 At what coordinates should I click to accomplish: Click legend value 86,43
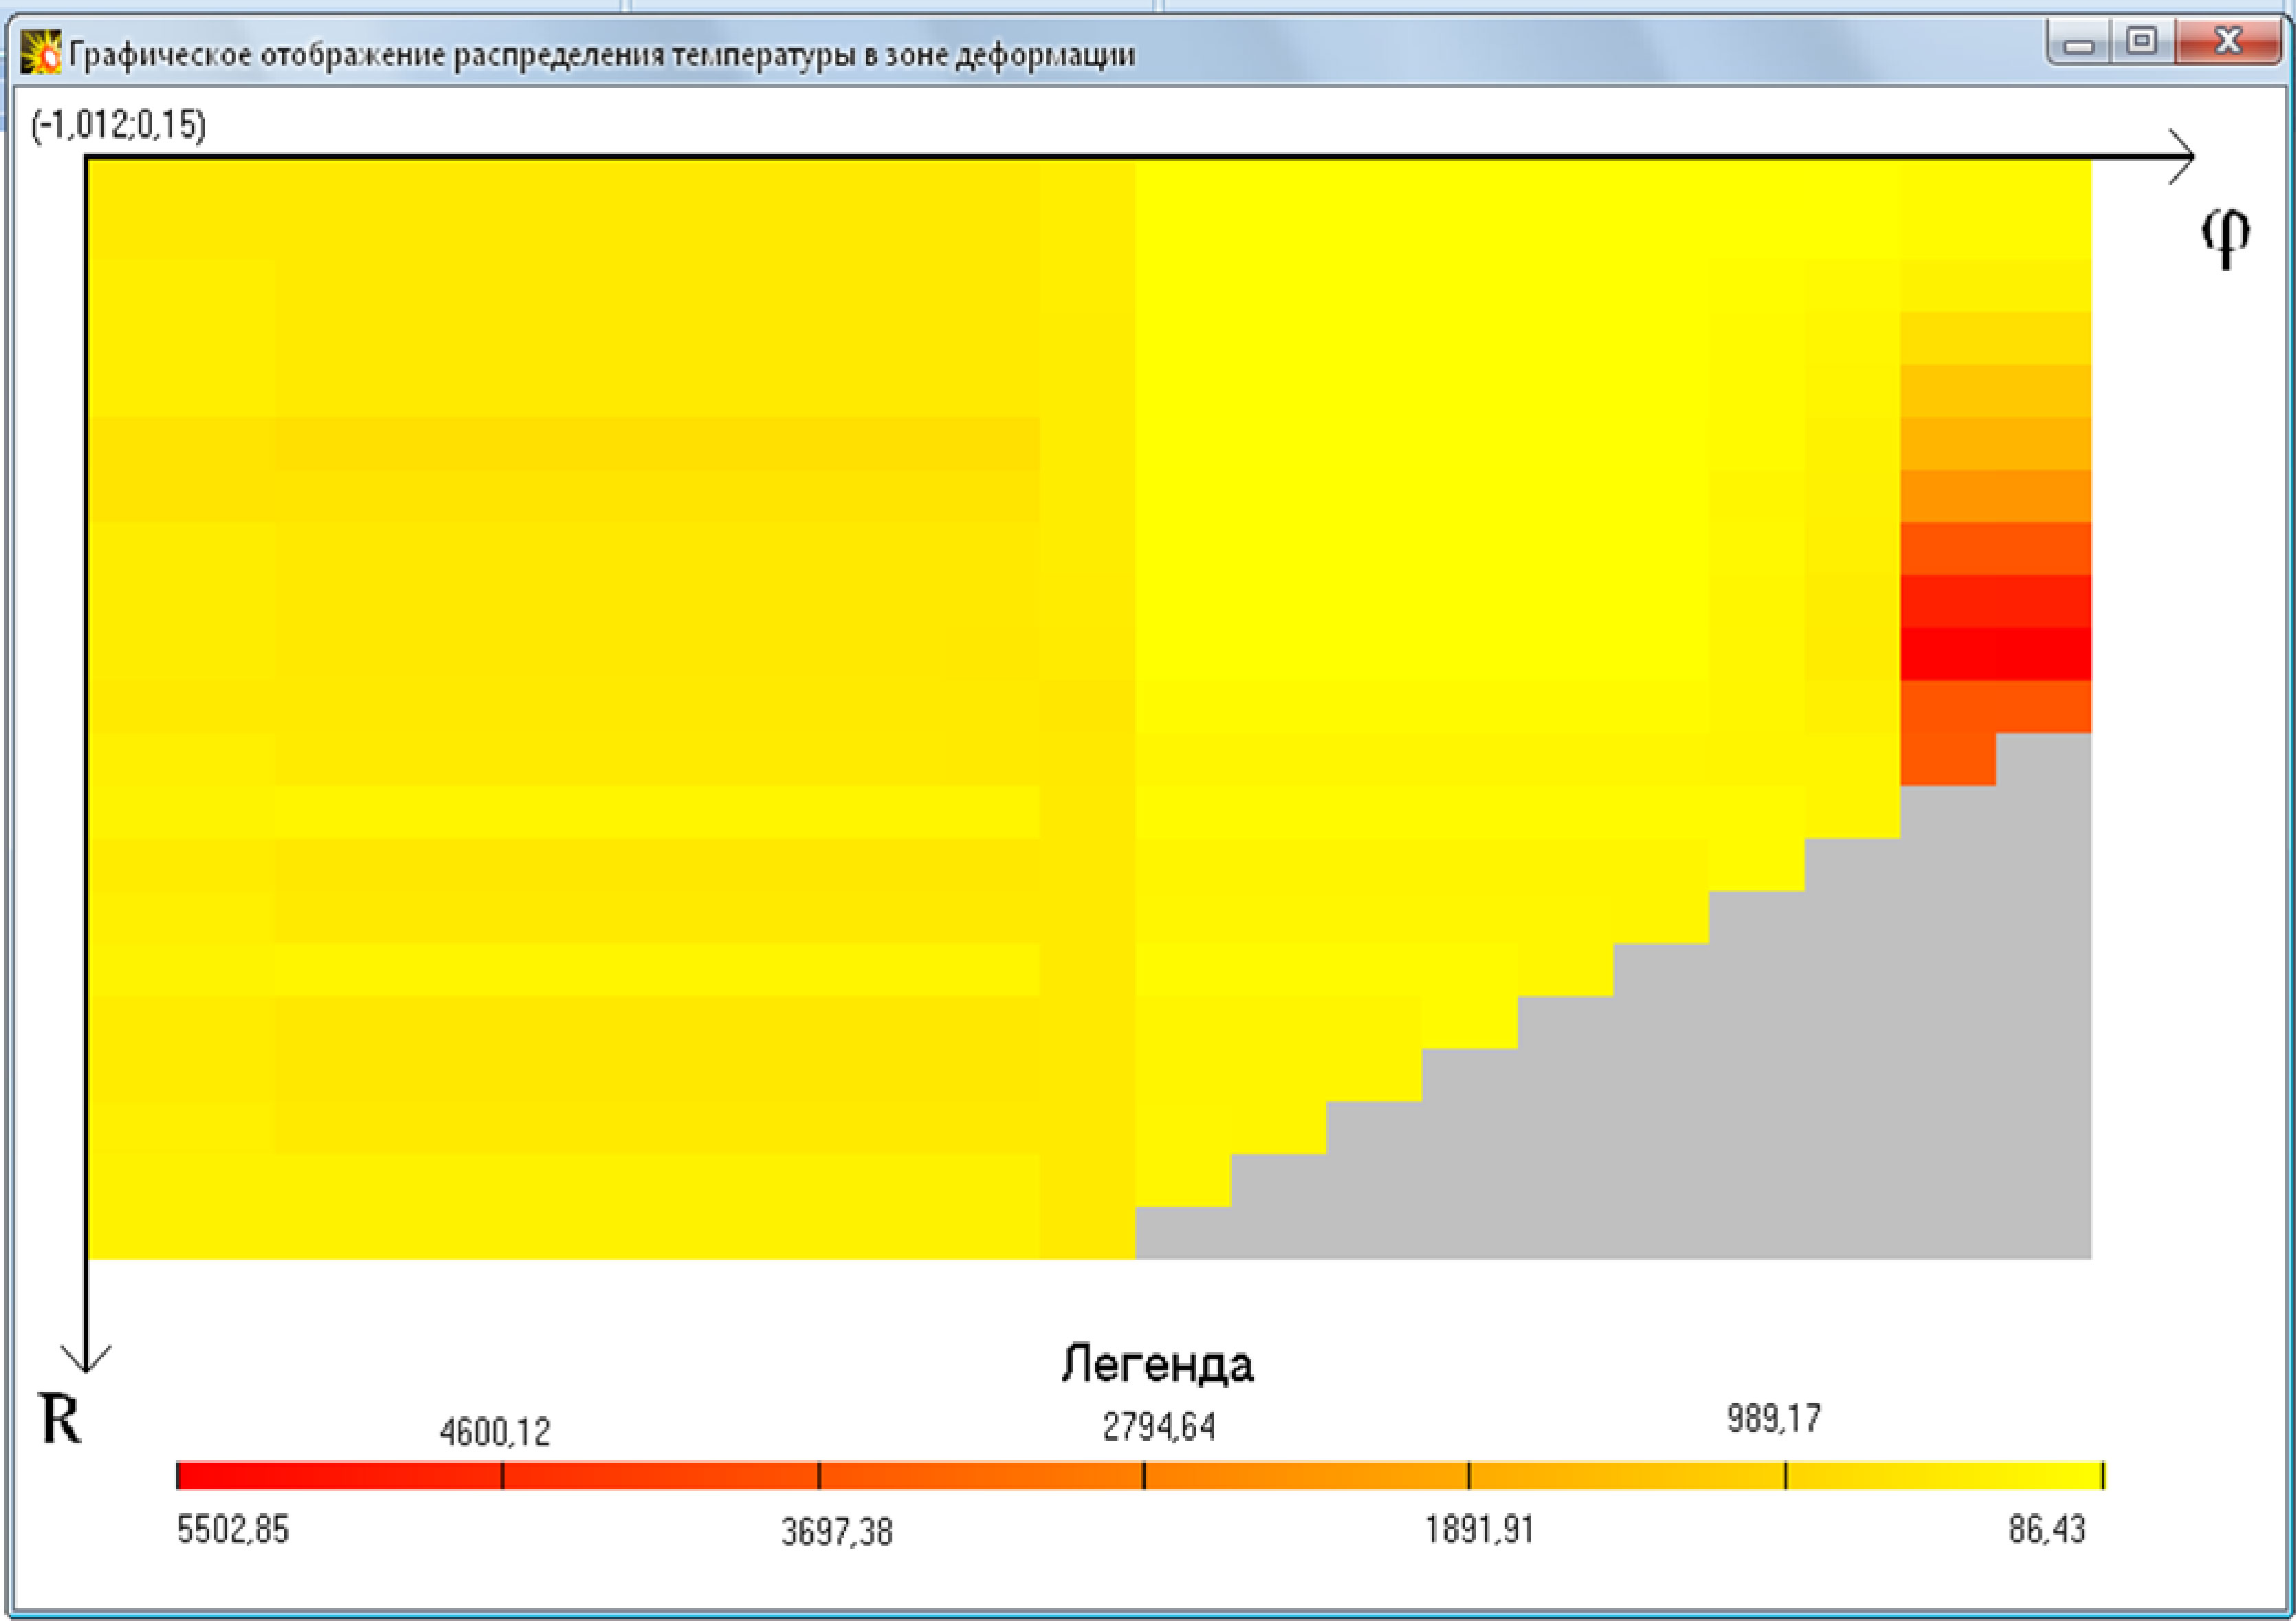pos(2046,1529)
